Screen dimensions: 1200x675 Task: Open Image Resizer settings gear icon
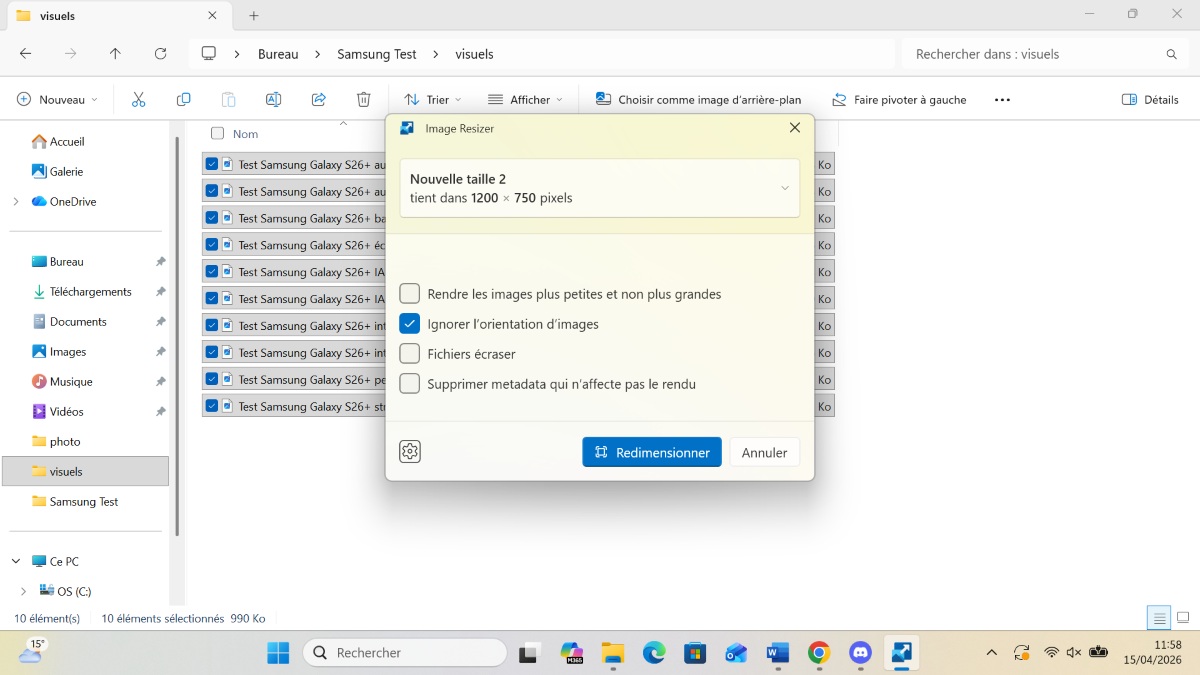410,452
